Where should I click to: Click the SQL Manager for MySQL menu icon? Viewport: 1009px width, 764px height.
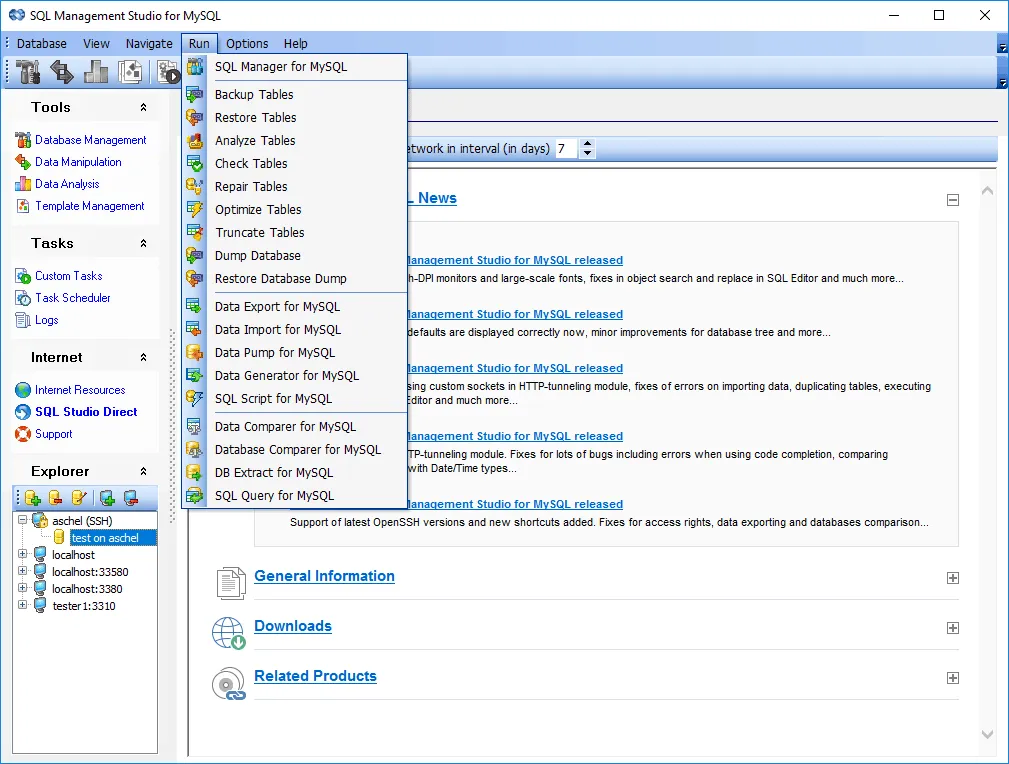pyautogui.click(x=194, y=66)
